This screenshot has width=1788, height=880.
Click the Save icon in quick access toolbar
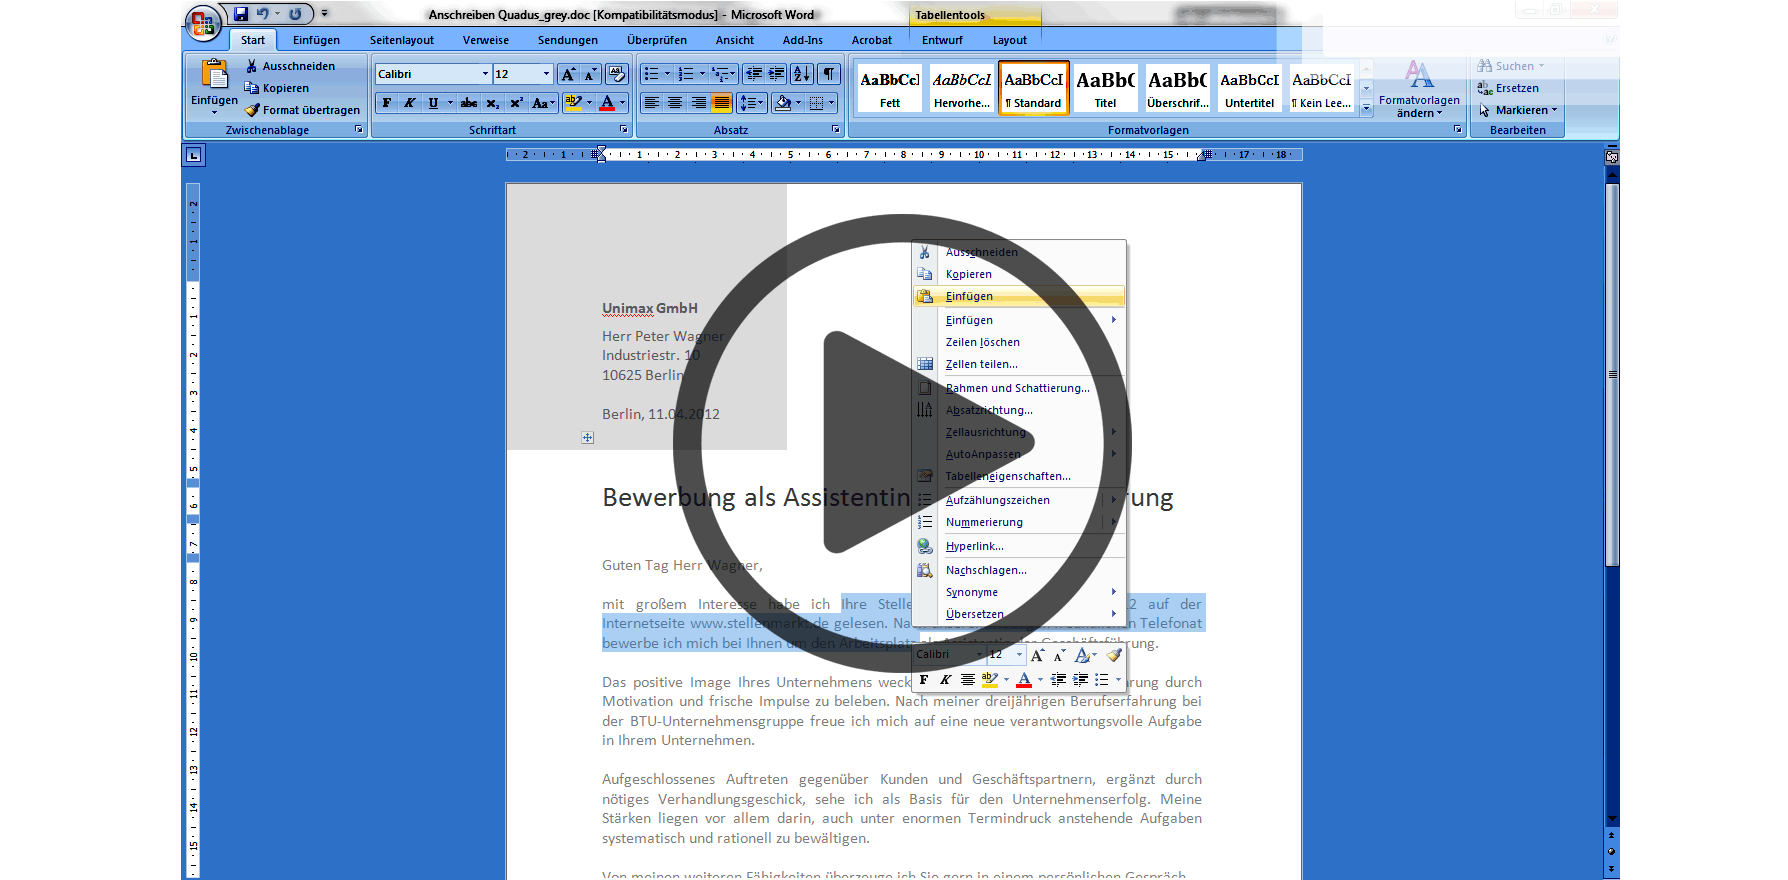pyautogui.click(x=241, y=14)
